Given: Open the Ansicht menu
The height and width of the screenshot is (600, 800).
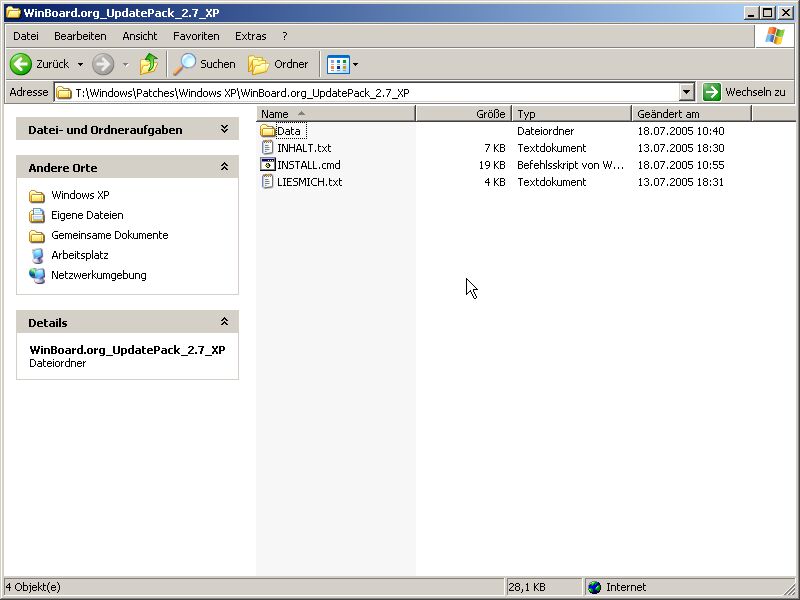Looking at the screenshot, I should pos(140,36).
